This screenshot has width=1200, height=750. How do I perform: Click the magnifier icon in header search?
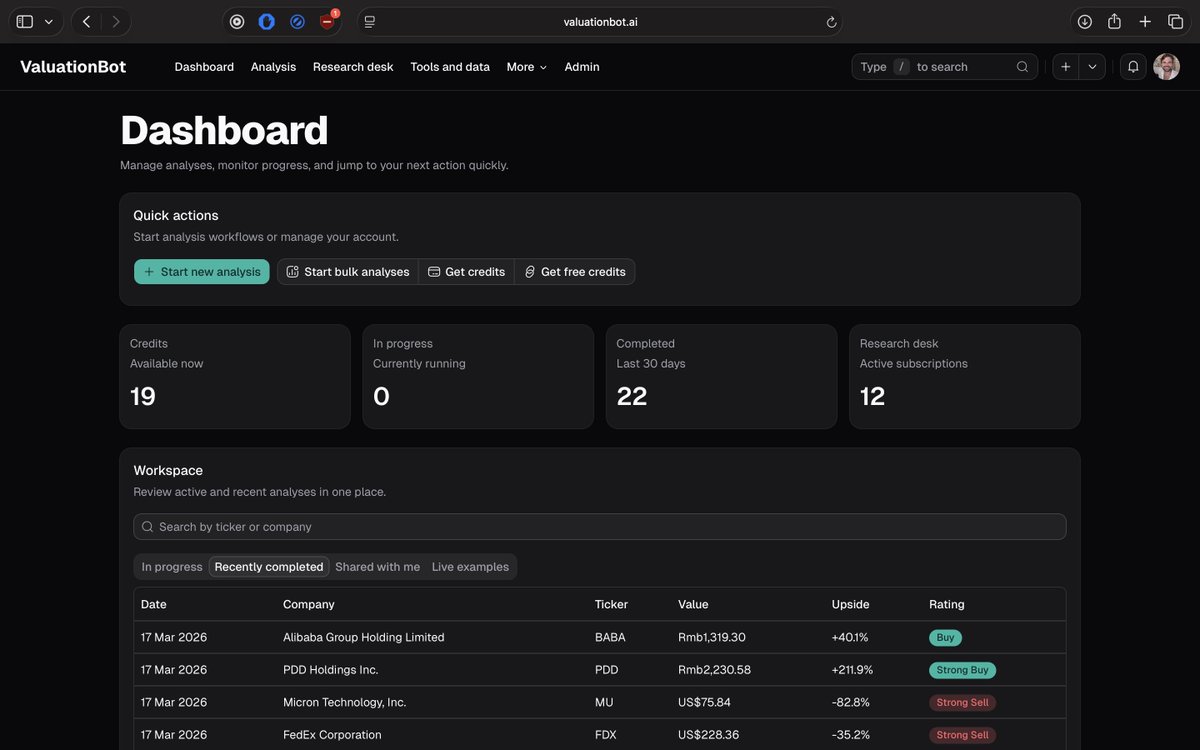[1022, 67]
